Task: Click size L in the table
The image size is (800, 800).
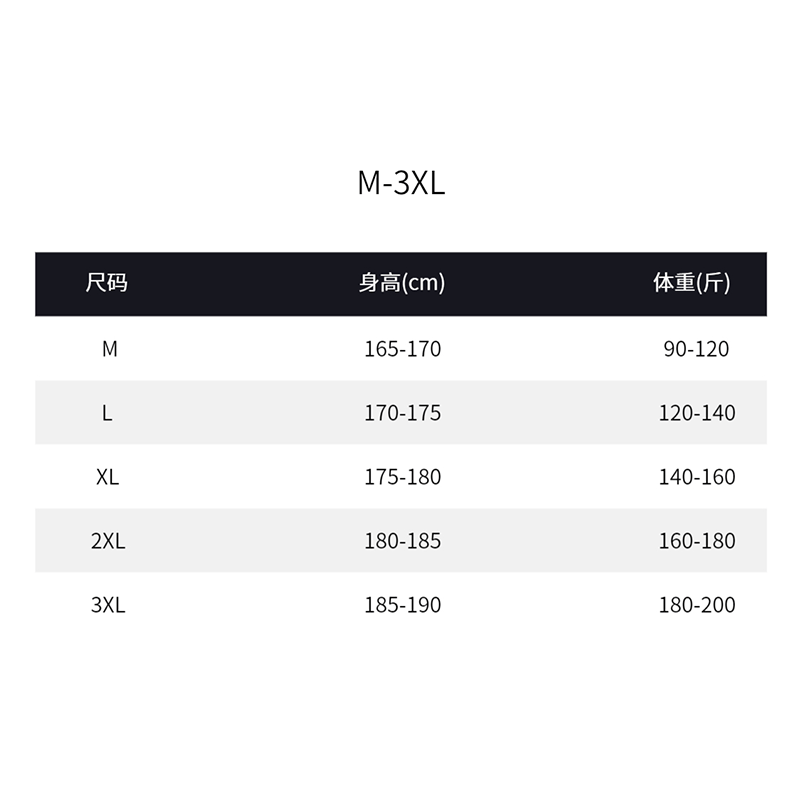Action: coord(107,413)
